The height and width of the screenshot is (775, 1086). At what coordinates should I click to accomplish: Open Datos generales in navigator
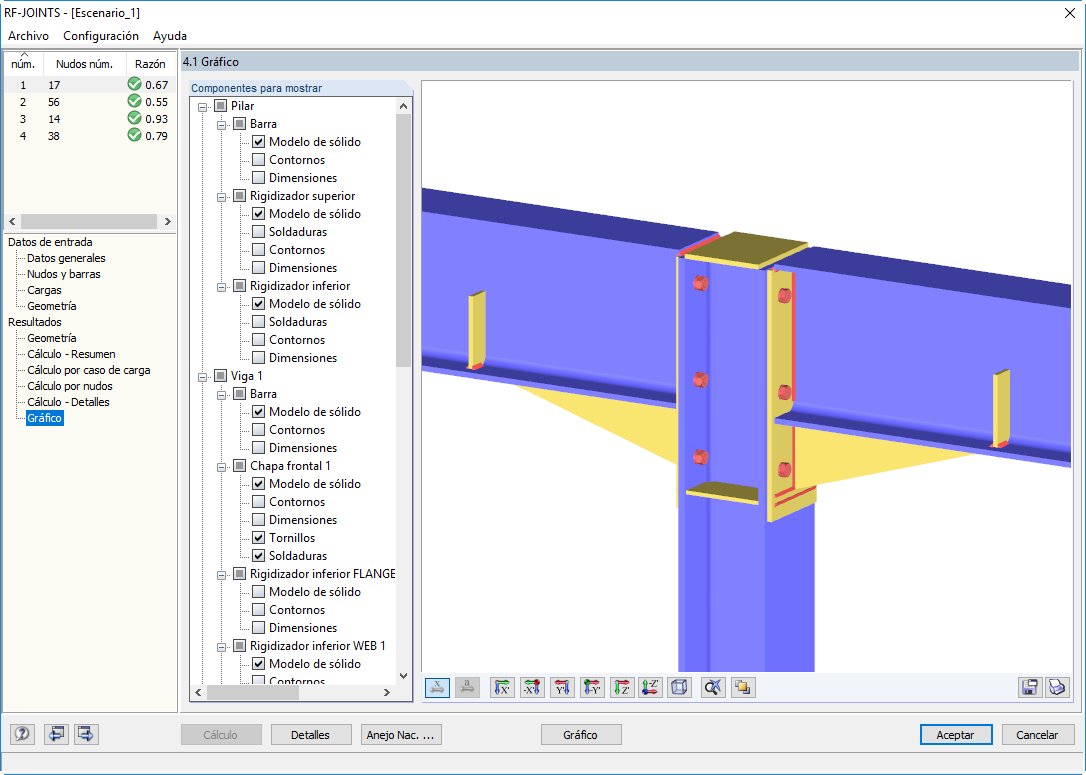66,258
